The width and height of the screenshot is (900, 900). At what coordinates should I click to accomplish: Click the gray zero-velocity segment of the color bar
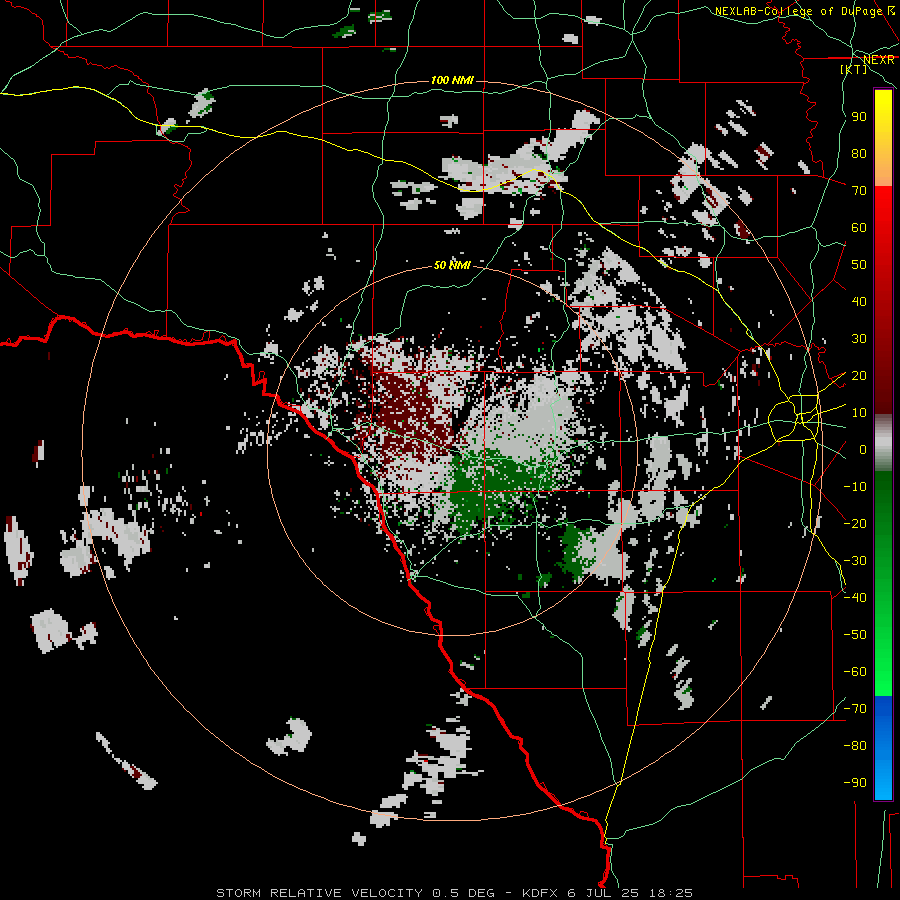pyautogui.click(x=883, y=443)
